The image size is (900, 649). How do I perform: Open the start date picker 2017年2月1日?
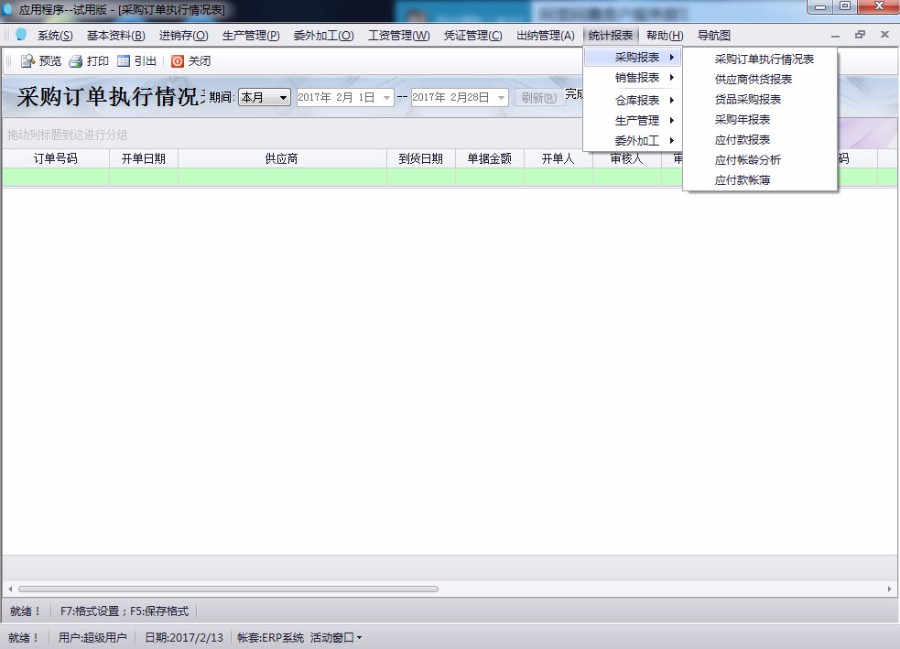coord(345,98)
